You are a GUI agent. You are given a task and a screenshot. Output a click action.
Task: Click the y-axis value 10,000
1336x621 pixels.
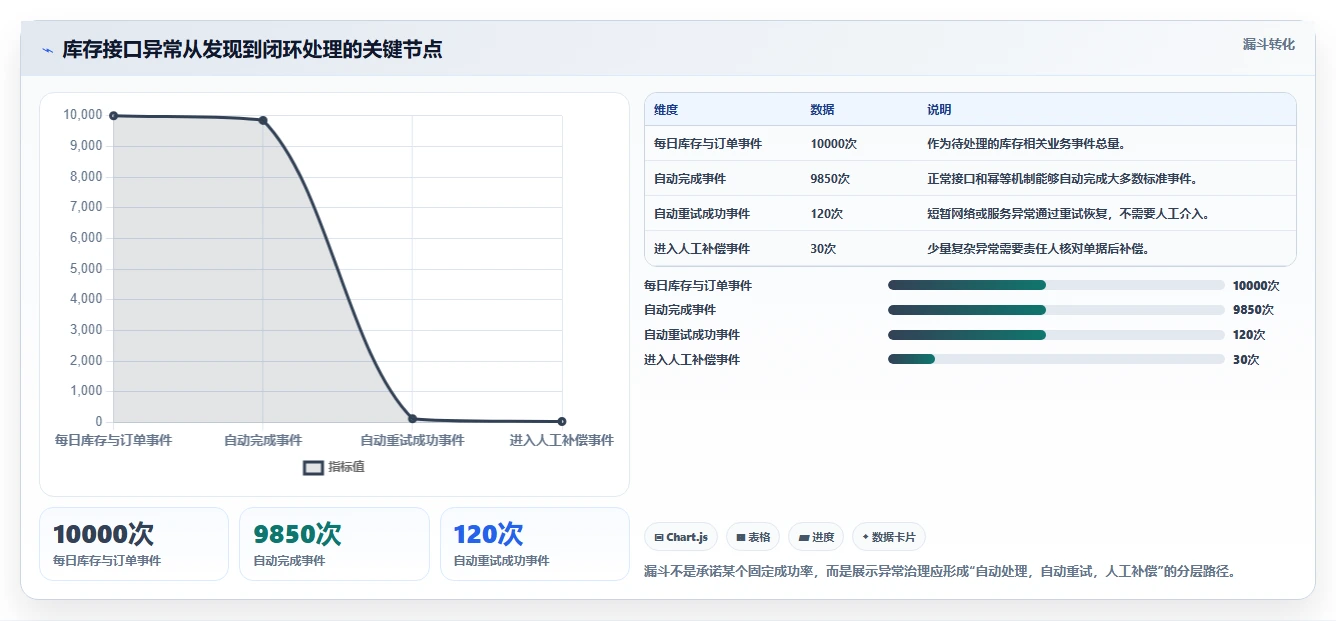pos(83,115)
